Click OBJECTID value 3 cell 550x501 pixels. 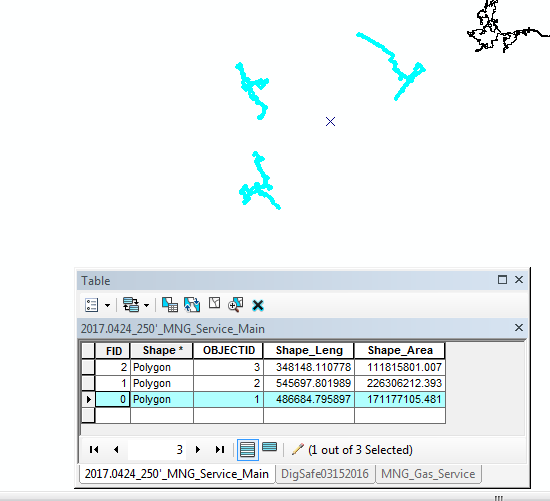click(x=228, y=367)
